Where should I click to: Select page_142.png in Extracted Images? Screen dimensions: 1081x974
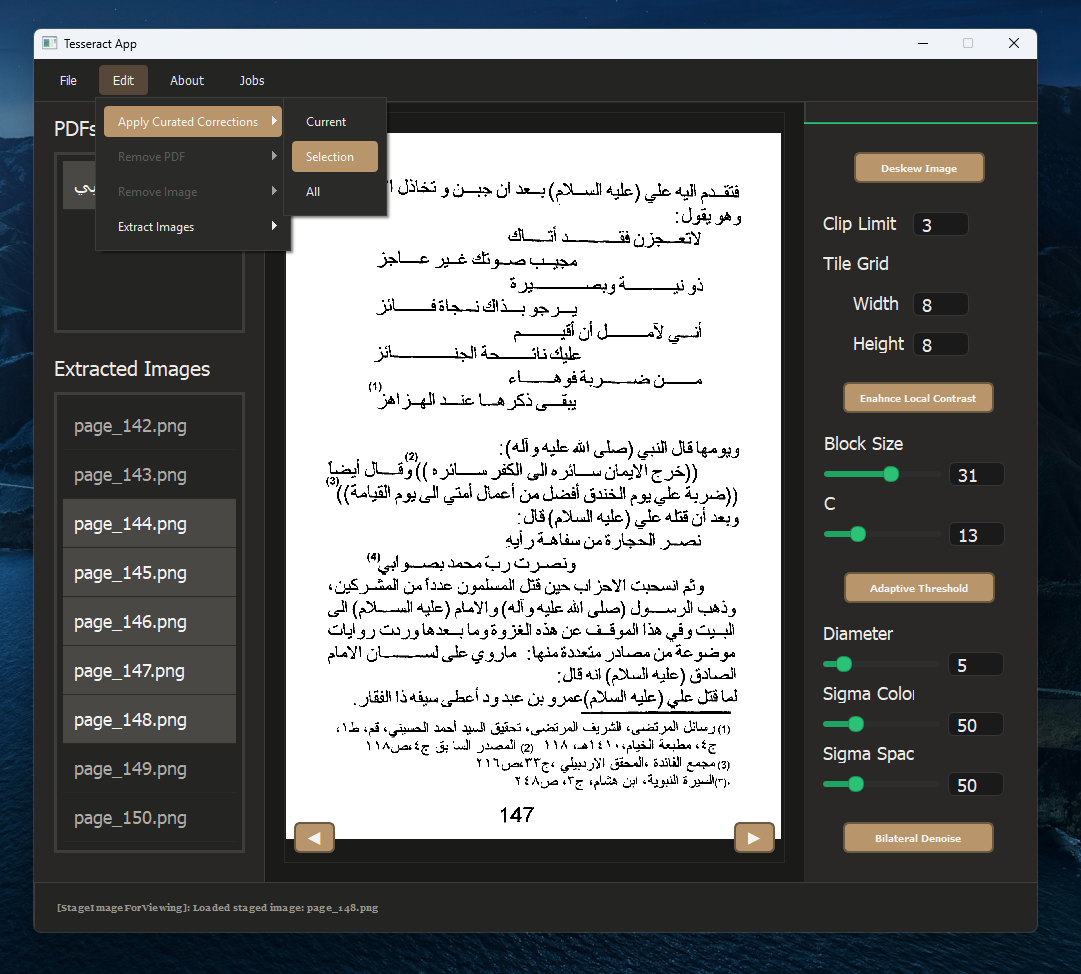point(149,426)
